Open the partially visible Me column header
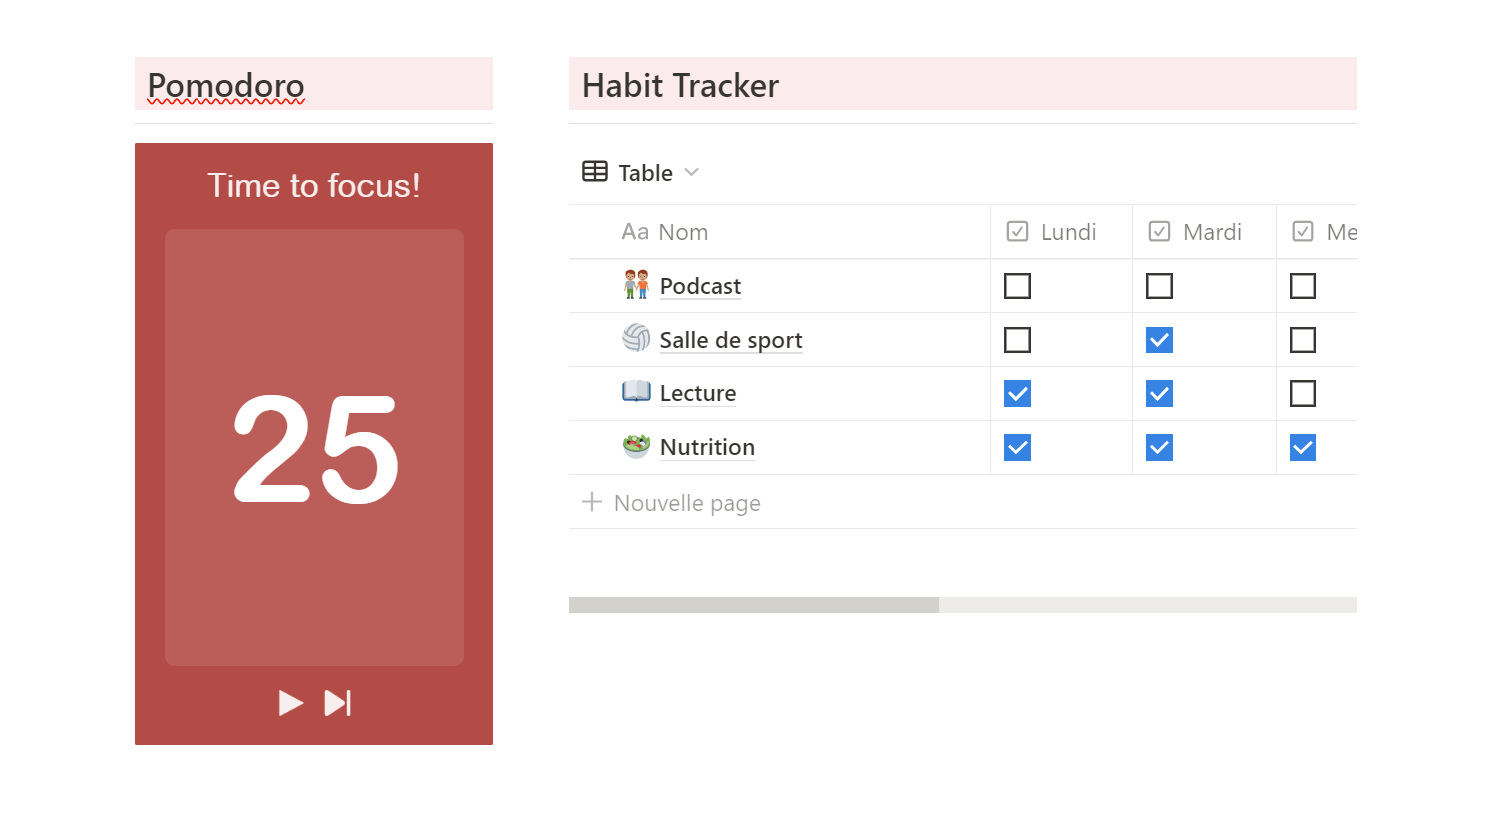The image size is (1498, 816). 1317,232
